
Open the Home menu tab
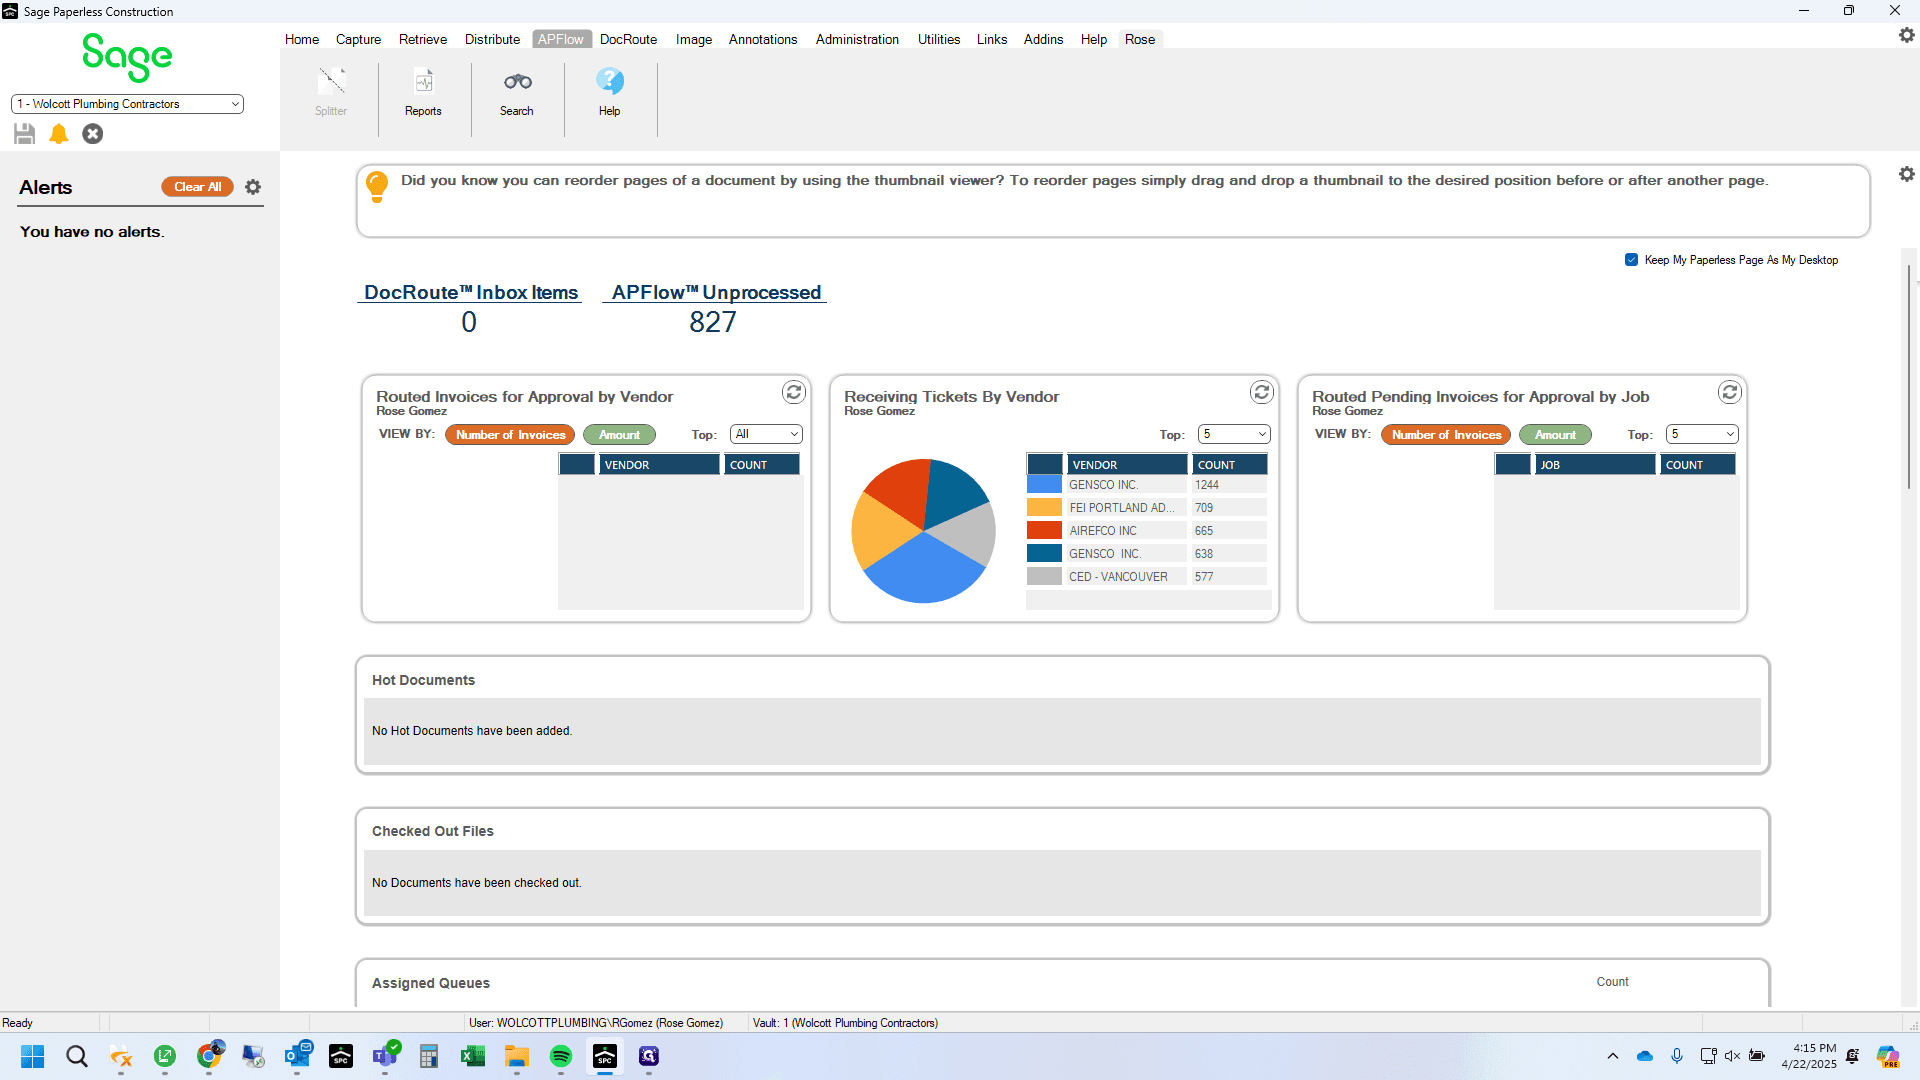pyautogui.click(x=302, y=39)
